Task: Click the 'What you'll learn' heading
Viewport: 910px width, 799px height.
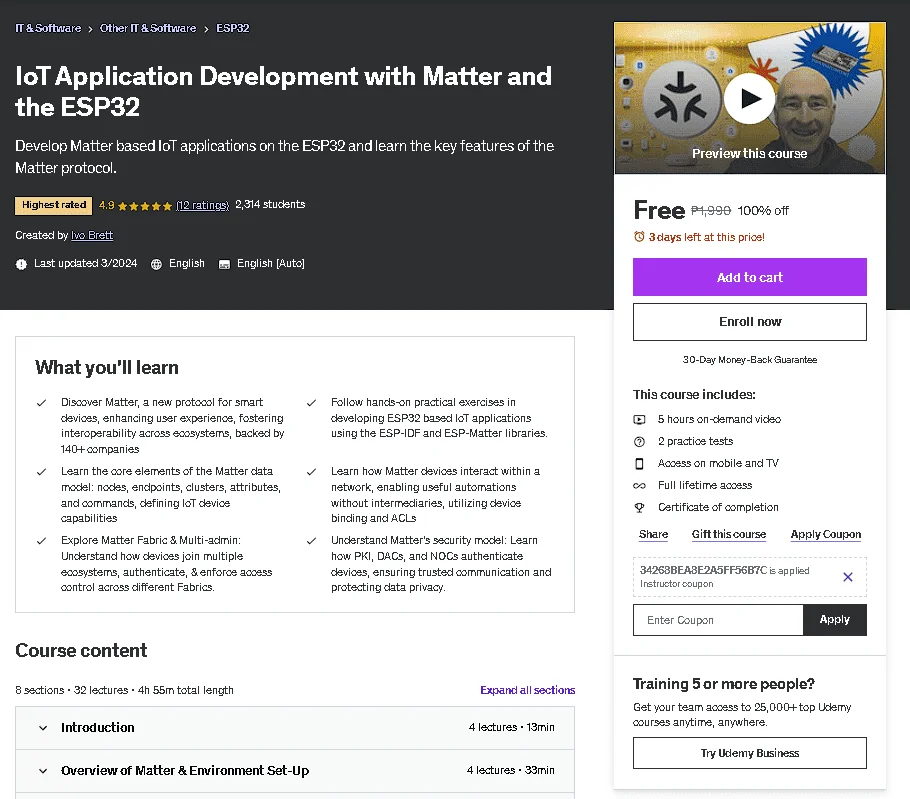Action: coord(107,367)
